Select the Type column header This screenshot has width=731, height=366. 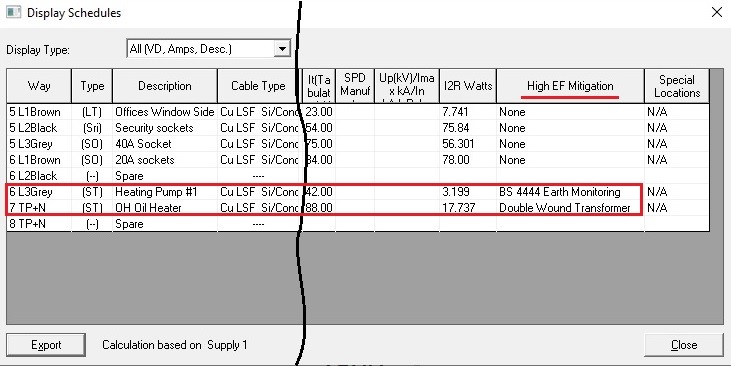(92, 86)
